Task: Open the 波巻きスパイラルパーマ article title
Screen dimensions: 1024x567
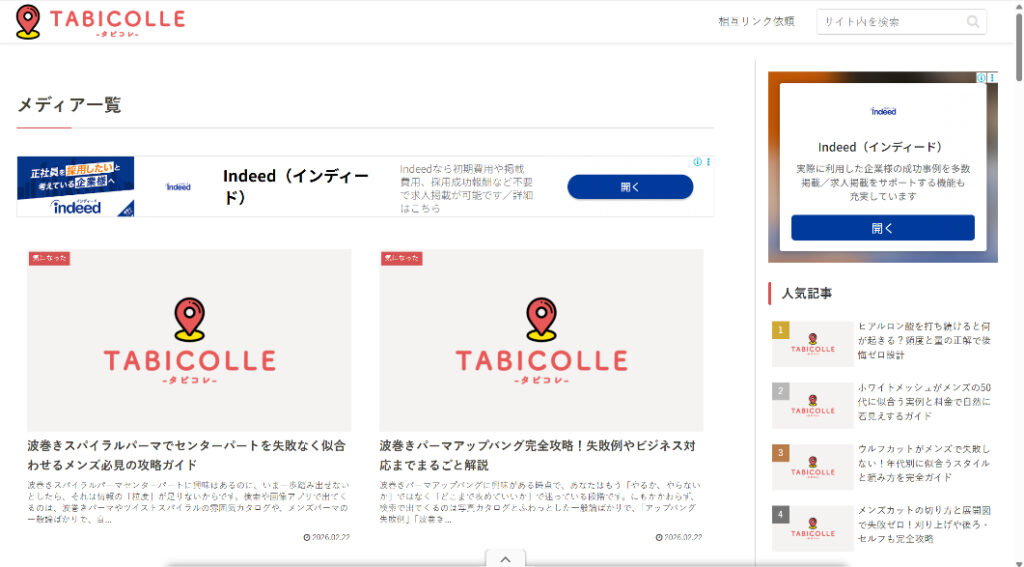Action: coord(187,455)
